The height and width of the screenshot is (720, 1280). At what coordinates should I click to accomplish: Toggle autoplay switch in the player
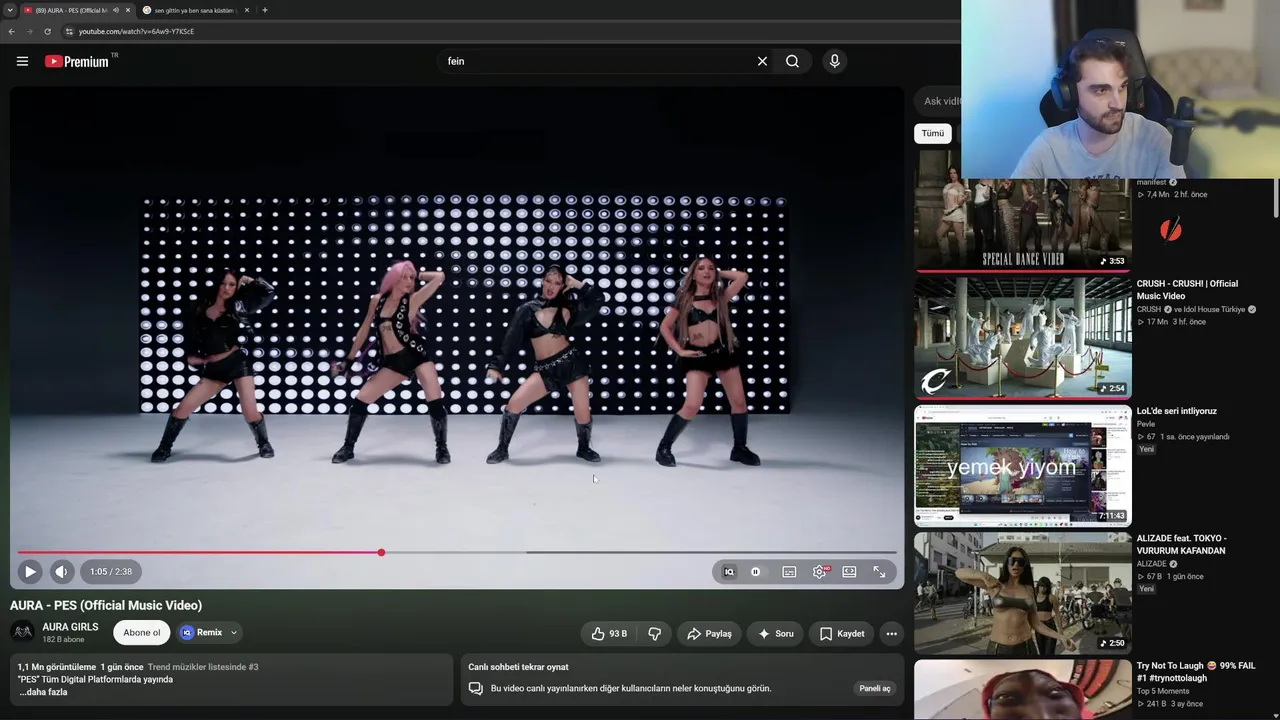[x=756, y=572]
